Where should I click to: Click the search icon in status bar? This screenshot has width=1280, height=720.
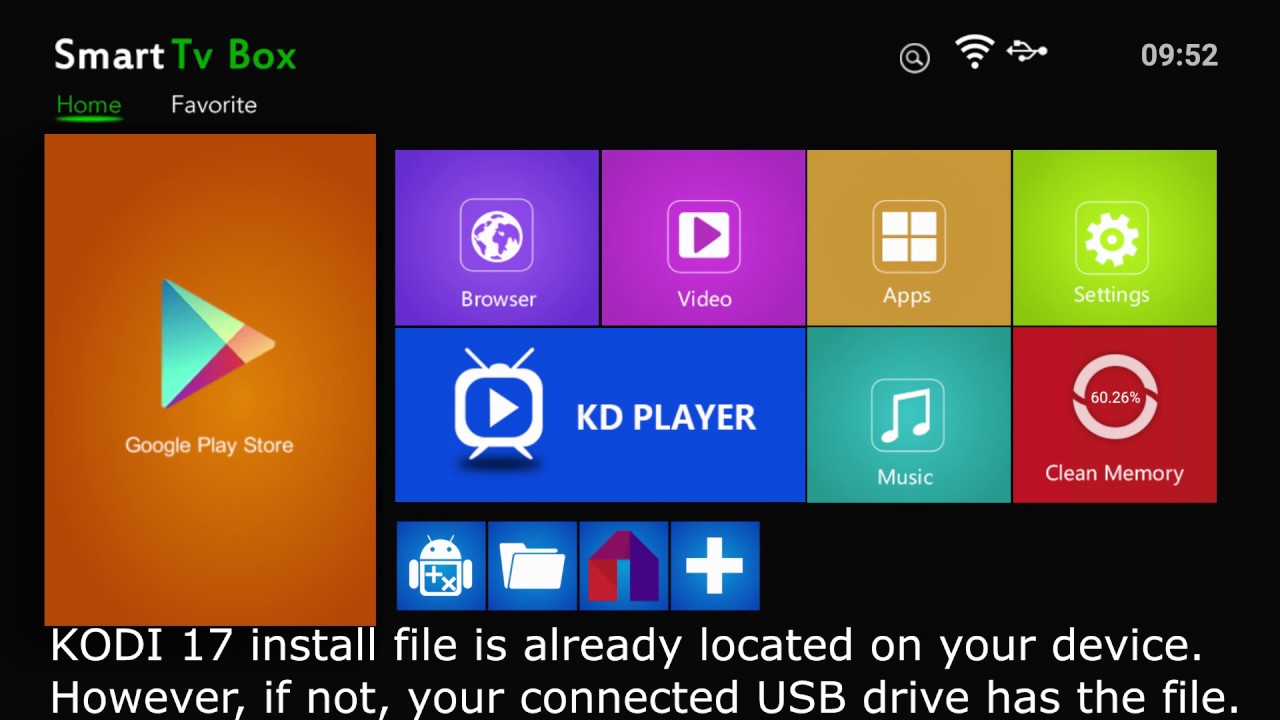[914, 58]
